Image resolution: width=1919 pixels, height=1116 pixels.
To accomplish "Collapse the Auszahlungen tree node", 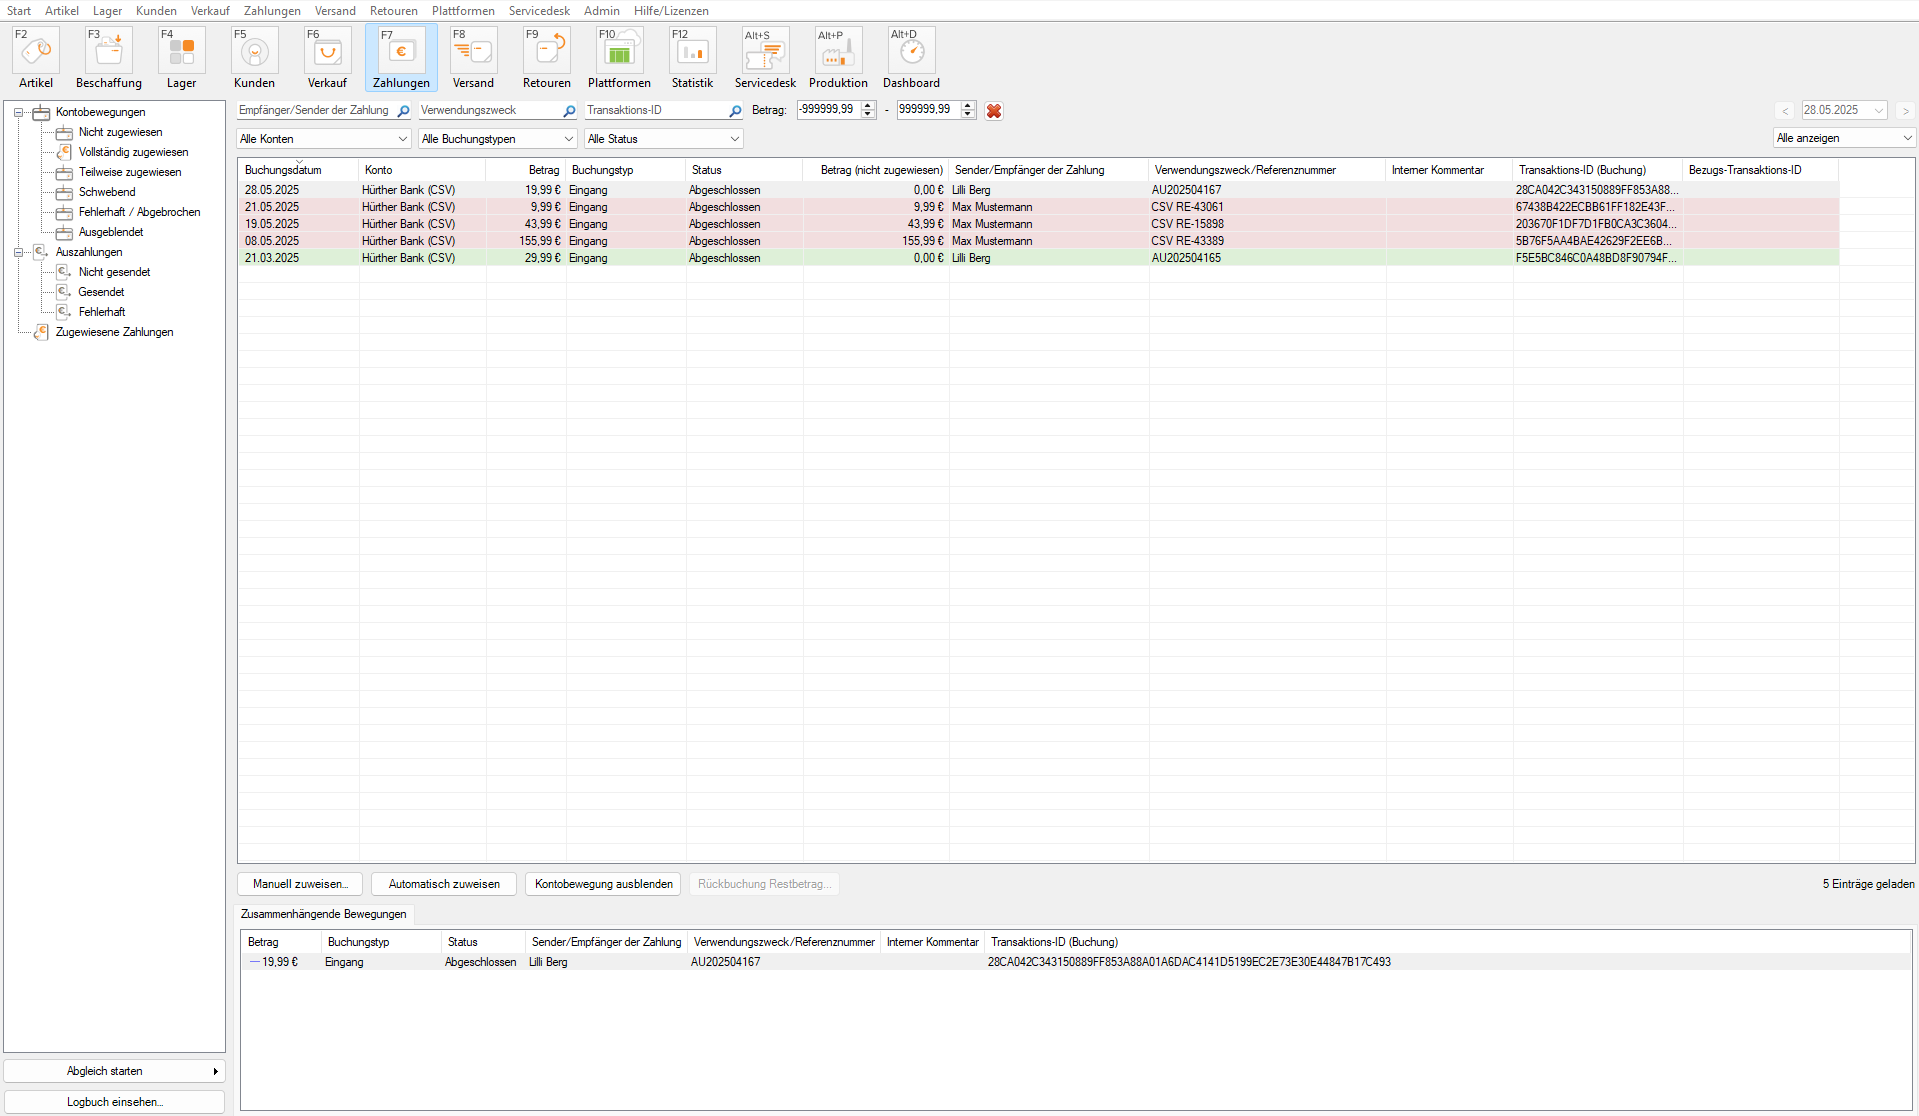I will point(18,253).
